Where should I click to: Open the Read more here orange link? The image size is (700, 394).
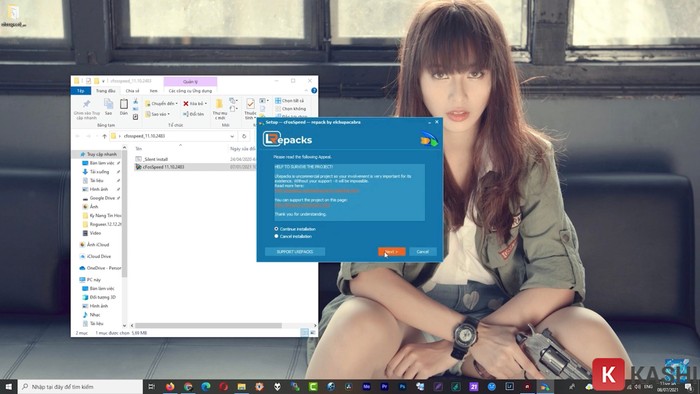(x=317, y=191)
